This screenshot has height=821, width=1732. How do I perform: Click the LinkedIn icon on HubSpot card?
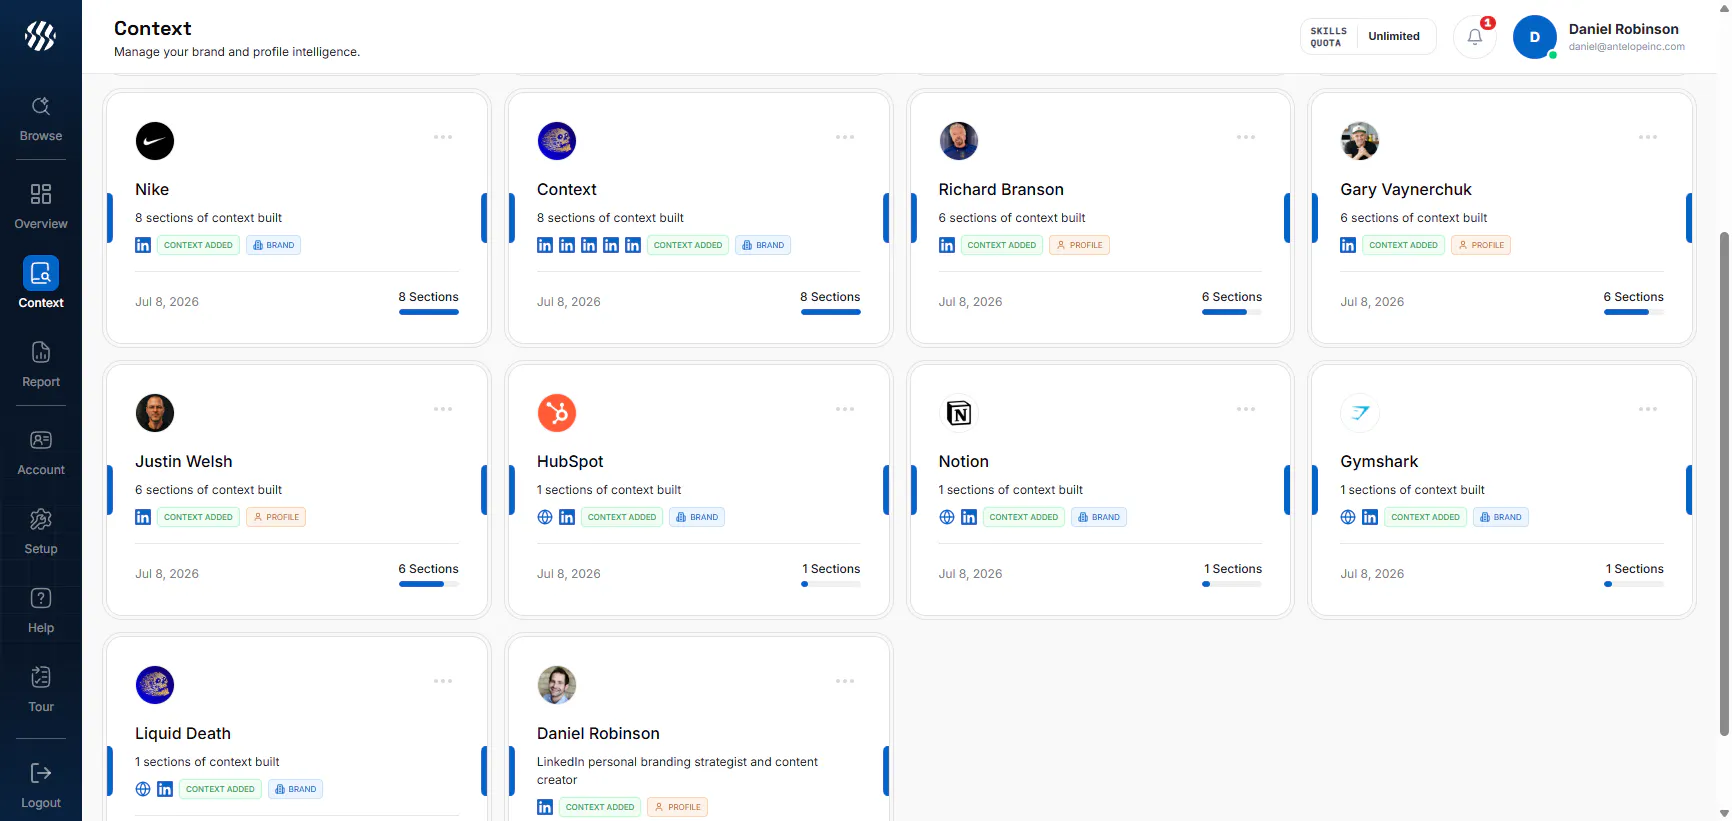(567, 517)
